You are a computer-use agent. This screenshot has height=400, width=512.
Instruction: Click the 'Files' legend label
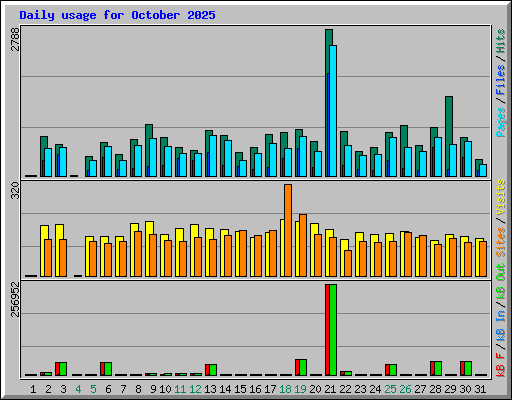(x=501, y=80)
